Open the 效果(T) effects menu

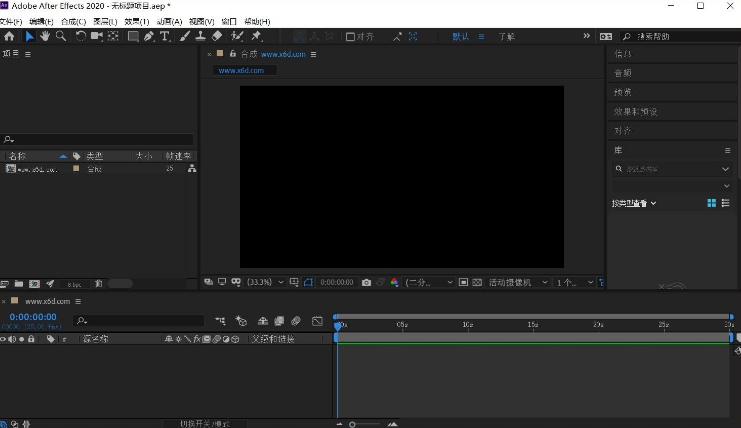tap(137, 21)
